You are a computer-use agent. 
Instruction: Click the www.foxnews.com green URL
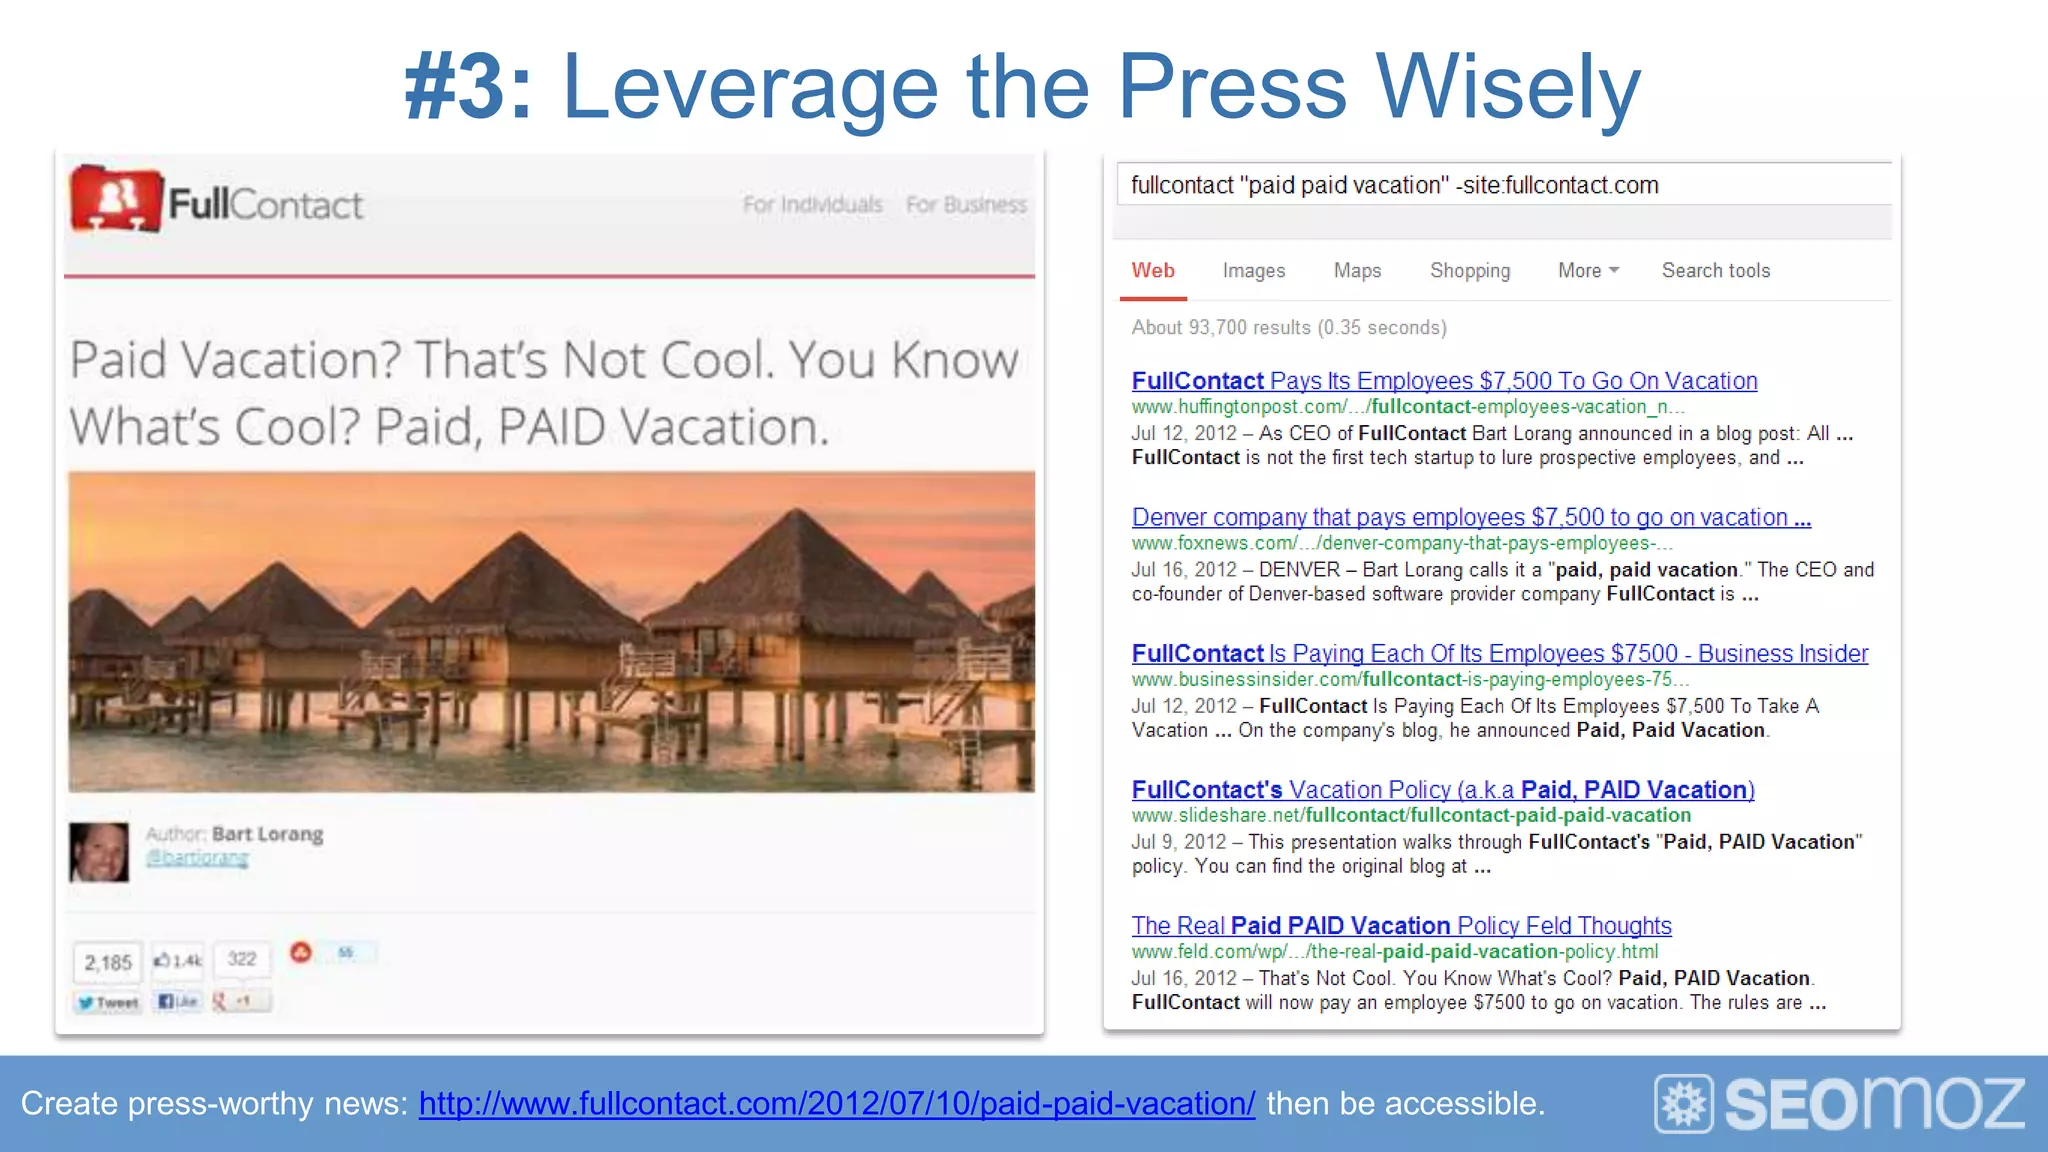[1402, 543]
